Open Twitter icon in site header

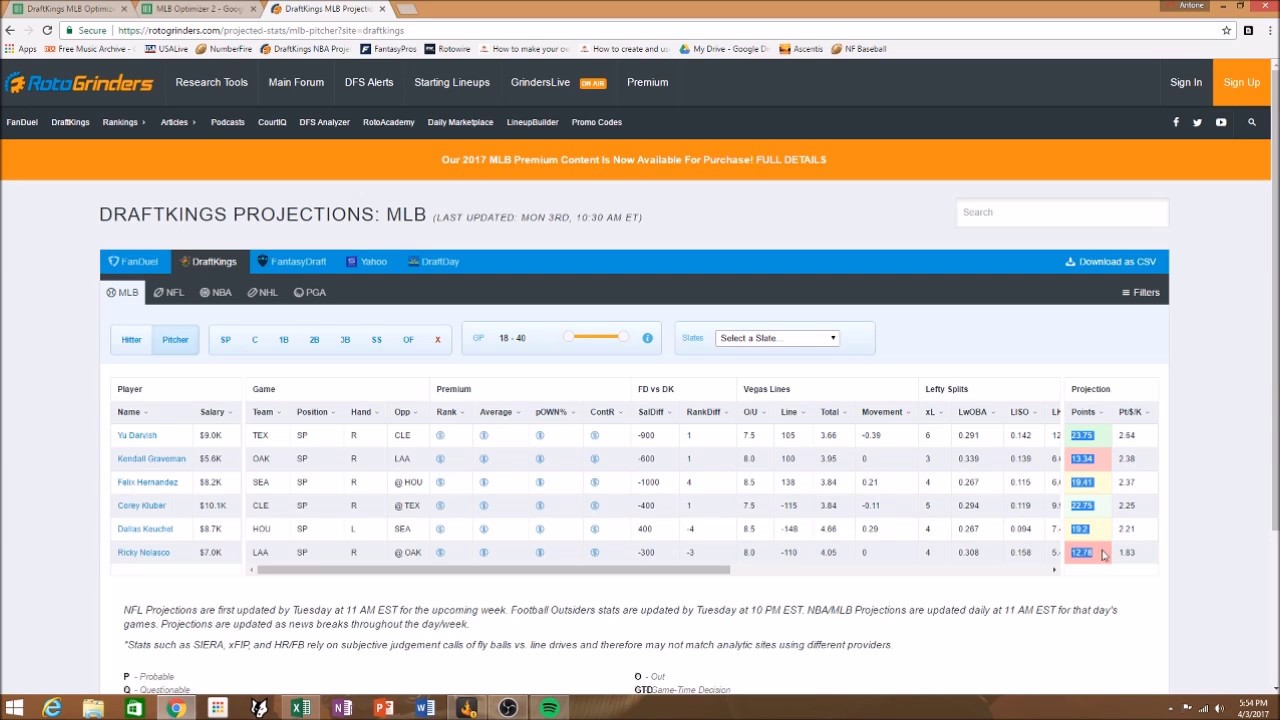pyautogui.click(x=1197, y=122)
